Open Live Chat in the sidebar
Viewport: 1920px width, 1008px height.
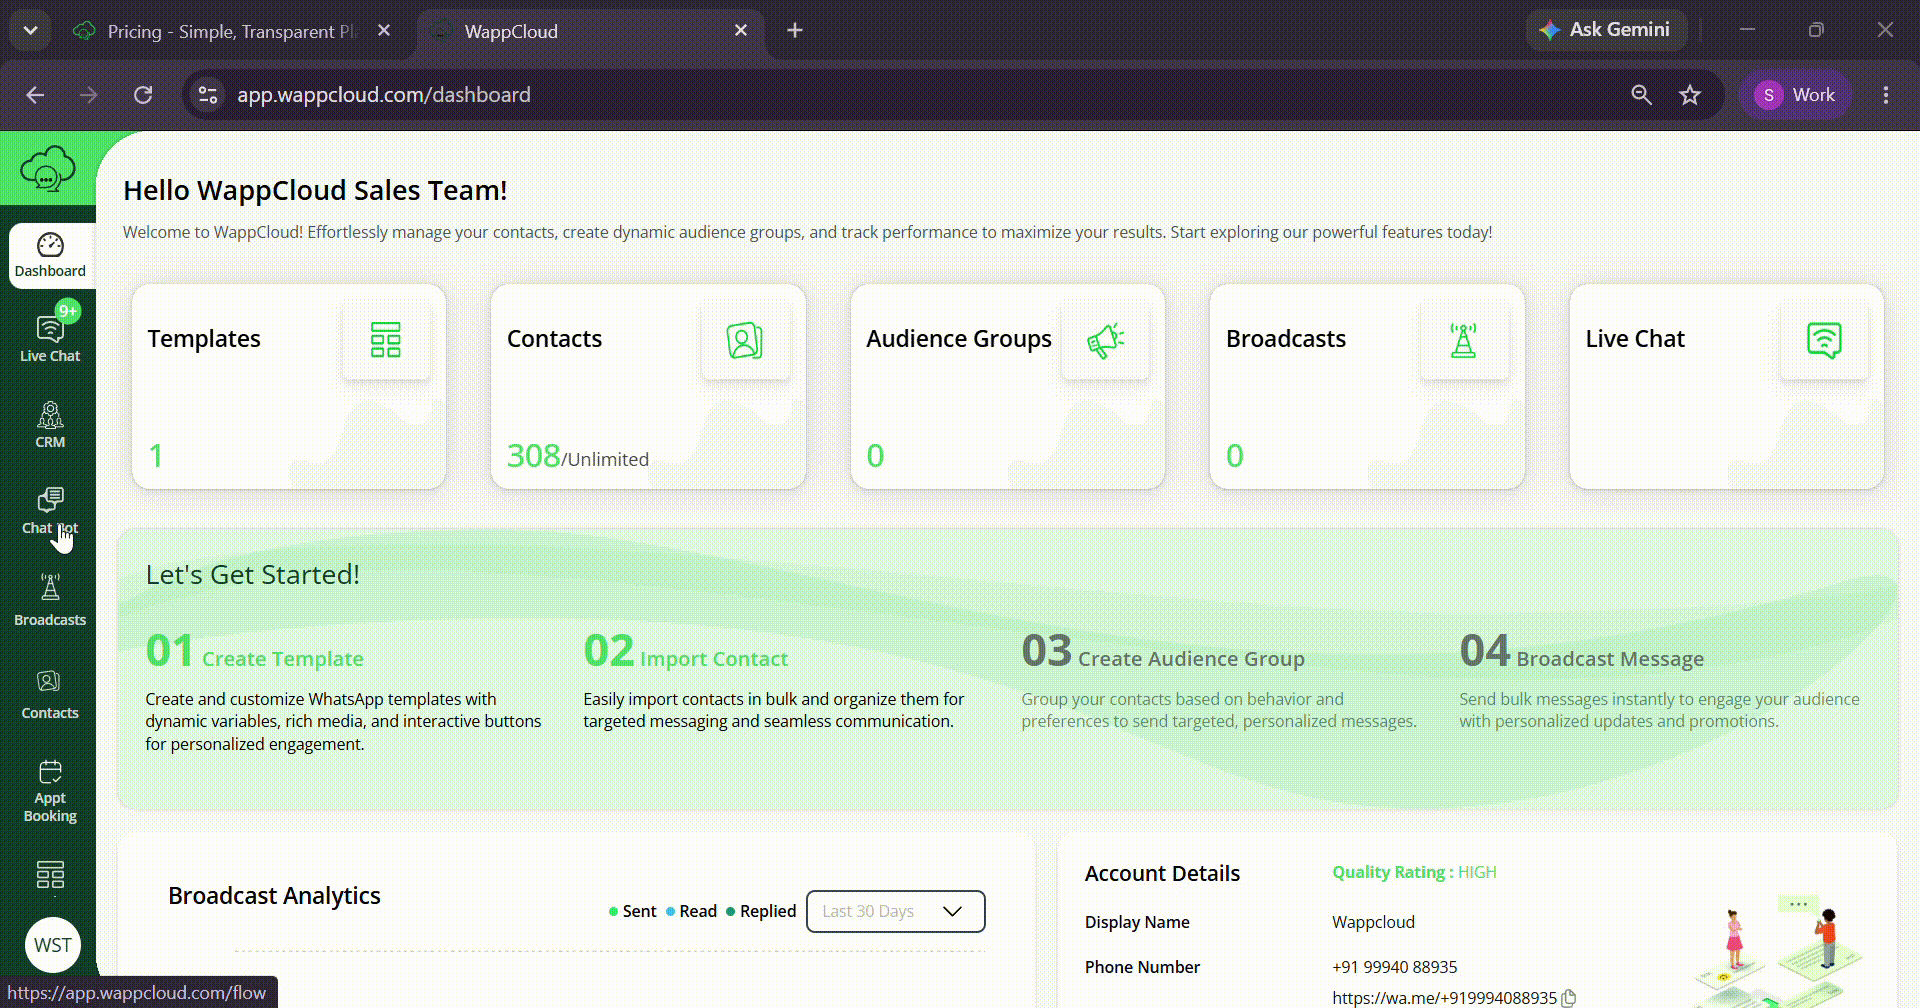click(50, 338)
